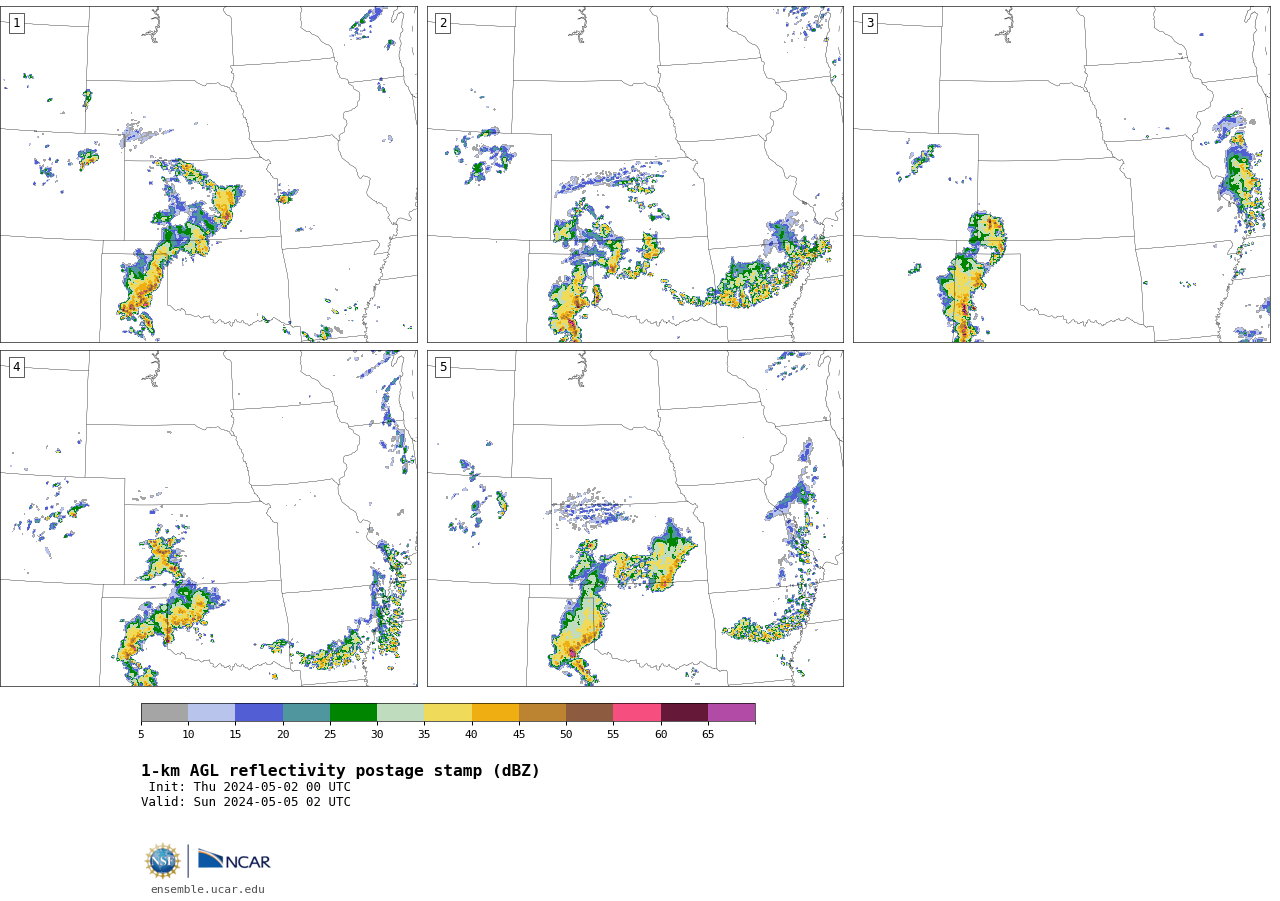The image size is (1280, 901).
Task: Click the teal 20-25 dBZ swatch
Action: tap(306, 713)
